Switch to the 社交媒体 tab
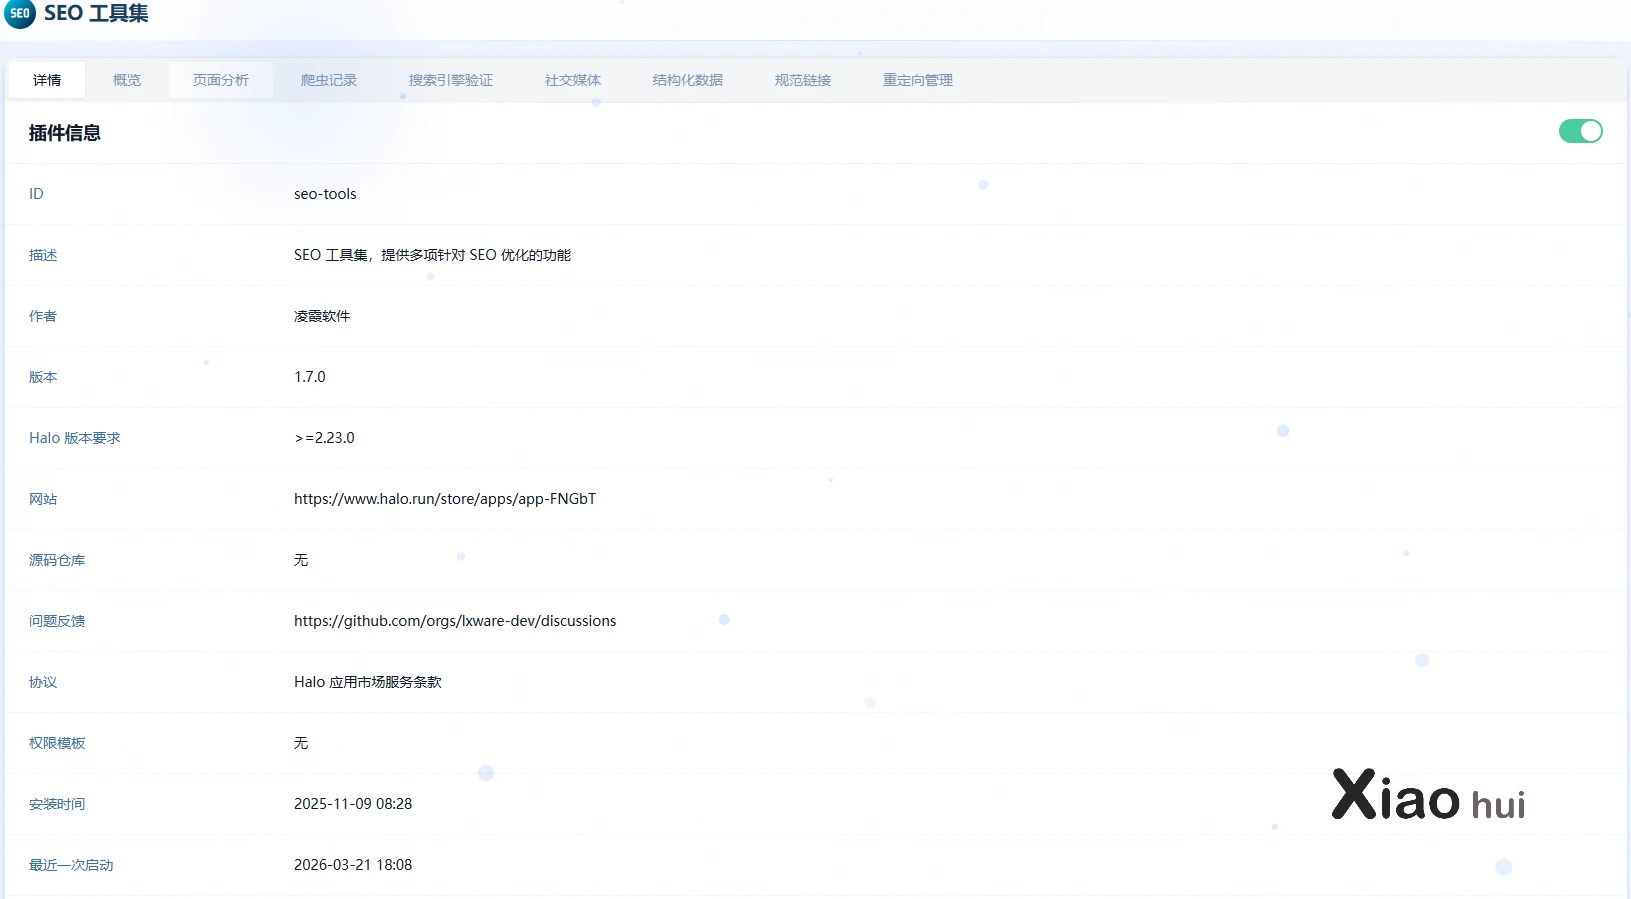The width and height of the screenshot is (1631, 899). tap(573, 80)
